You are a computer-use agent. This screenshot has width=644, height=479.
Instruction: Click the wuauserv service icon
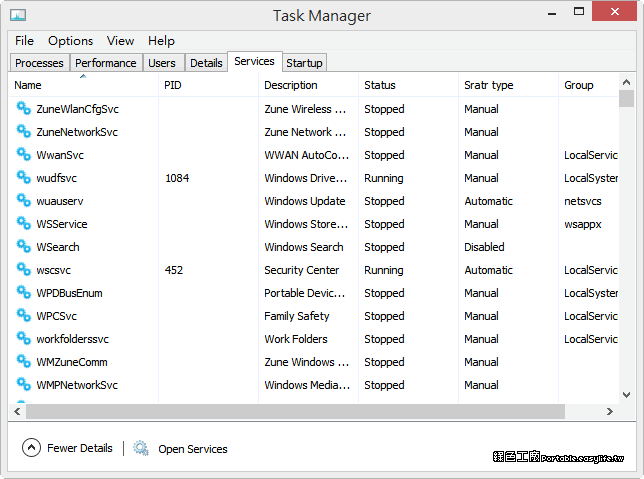(x=24, y=201)
